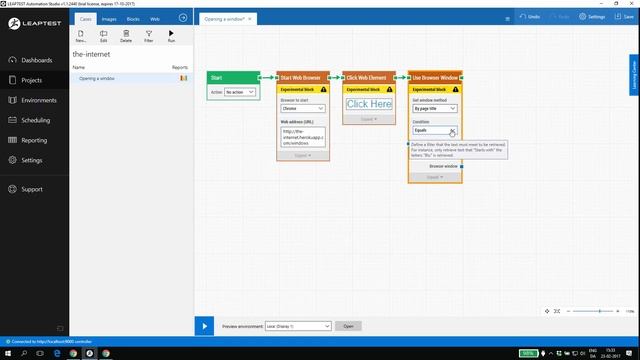Open Task View in the taskbar
This screenshot has height=360, width=640.
[x=40, y=353]
